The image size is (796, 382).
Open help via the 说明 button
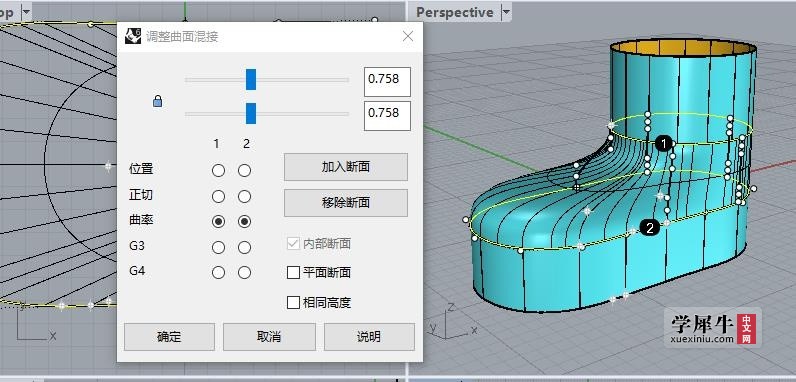tap(369, 337)
